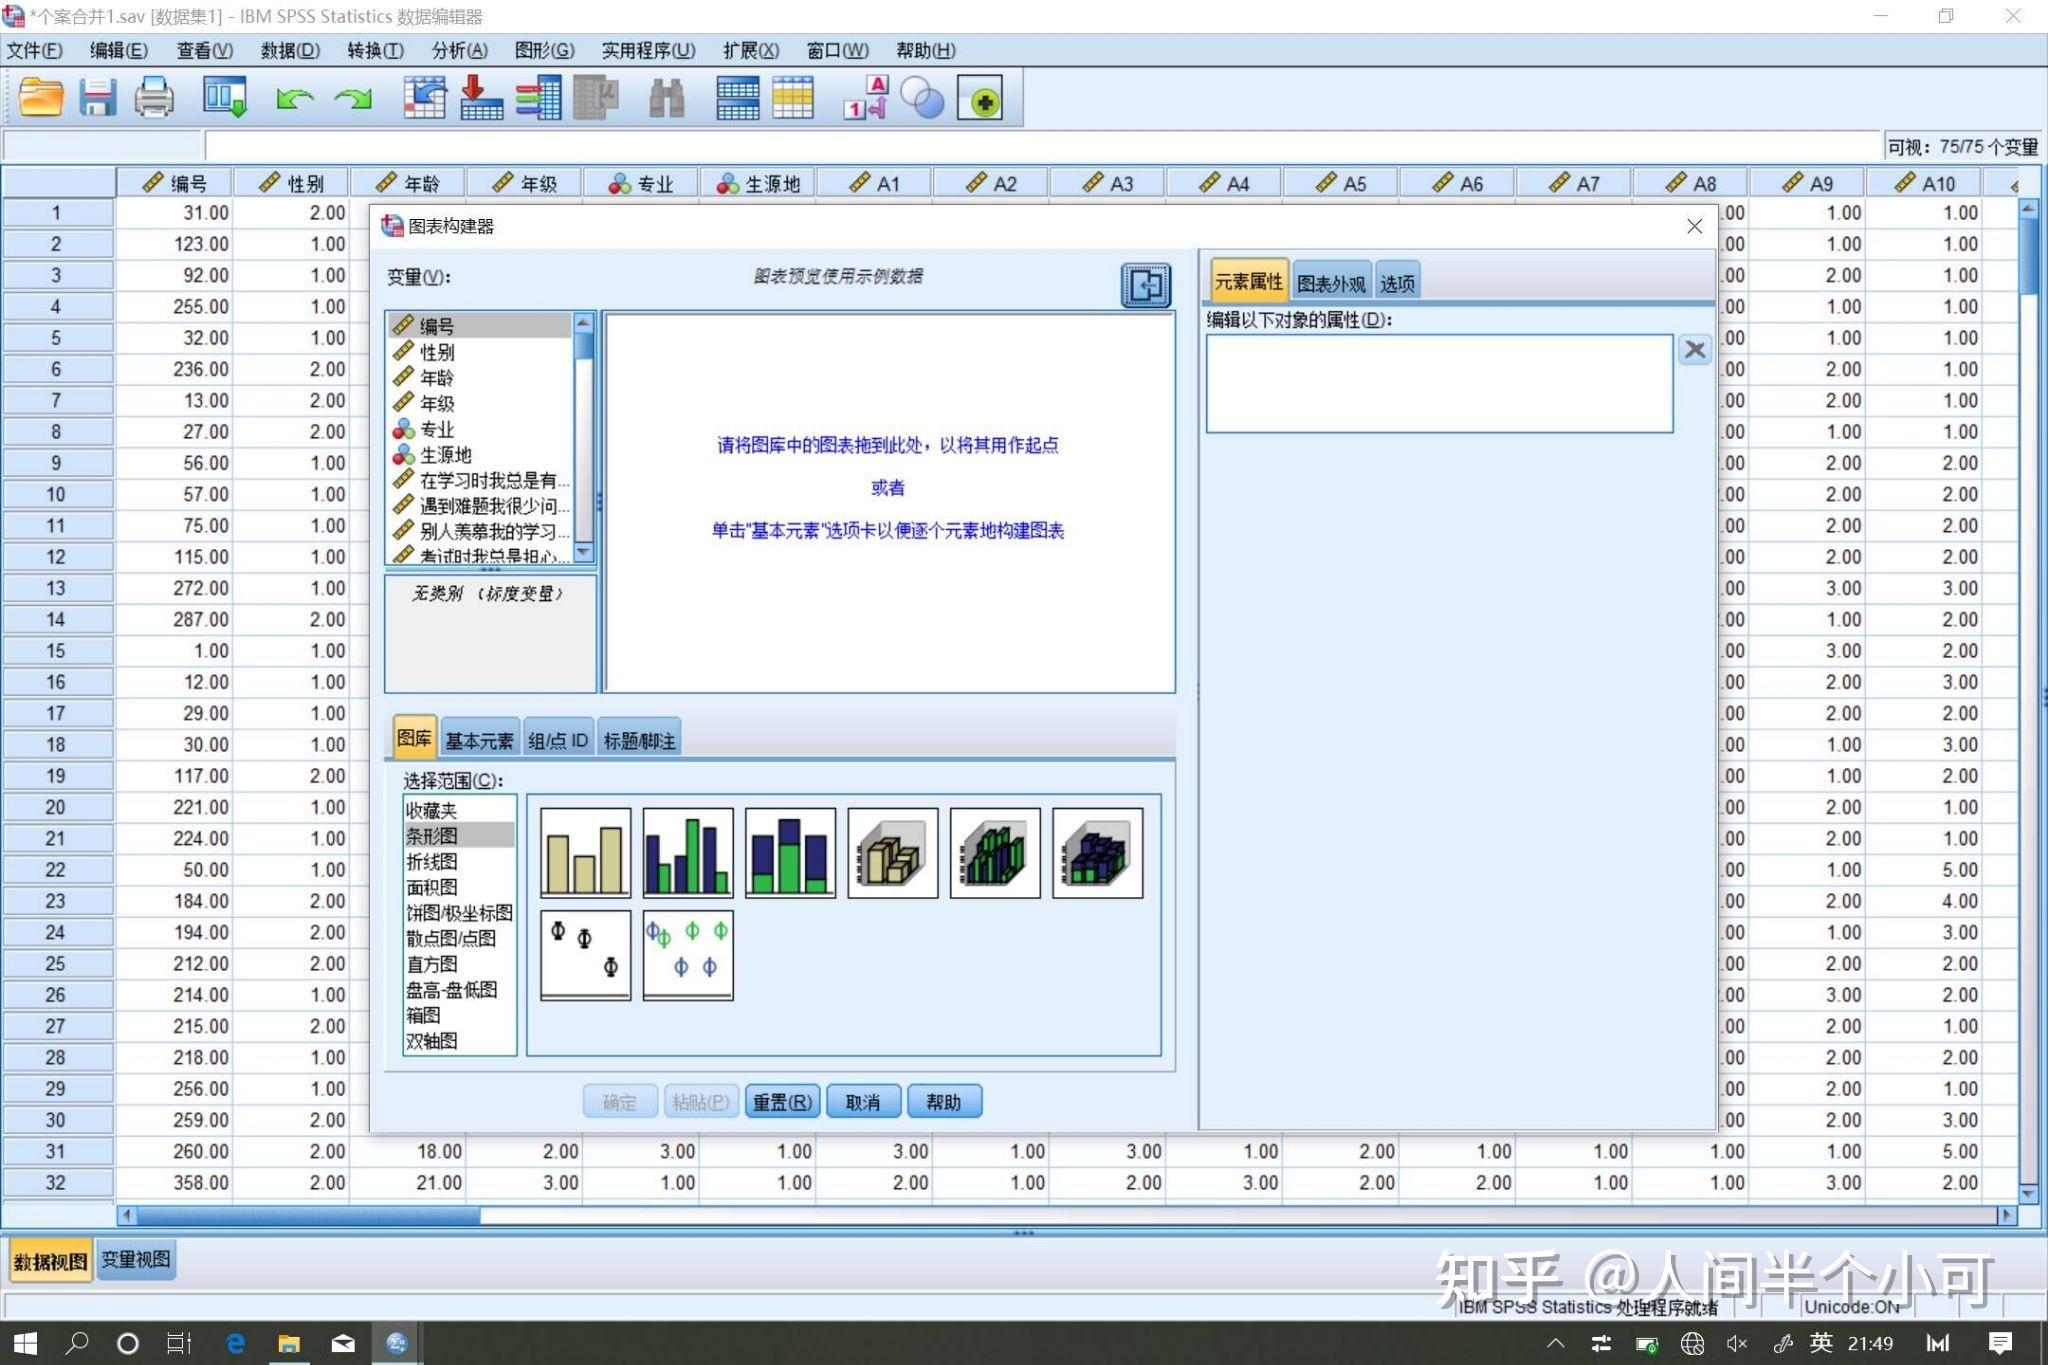Open Windows Start menu
Image resolution: width=2048 pixels, height=1365 pixels.
25,1343
